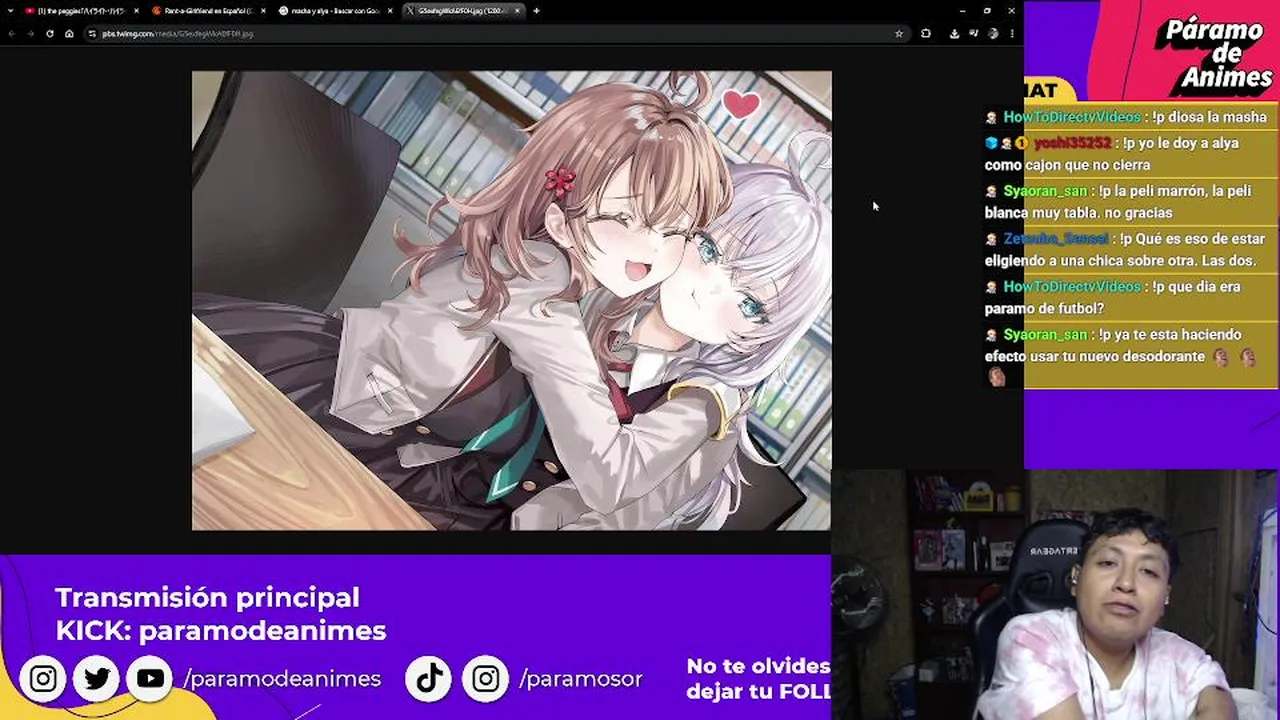
Task: Click the No te olvides dejar tu FOLL text
Action: click(759, 678)
